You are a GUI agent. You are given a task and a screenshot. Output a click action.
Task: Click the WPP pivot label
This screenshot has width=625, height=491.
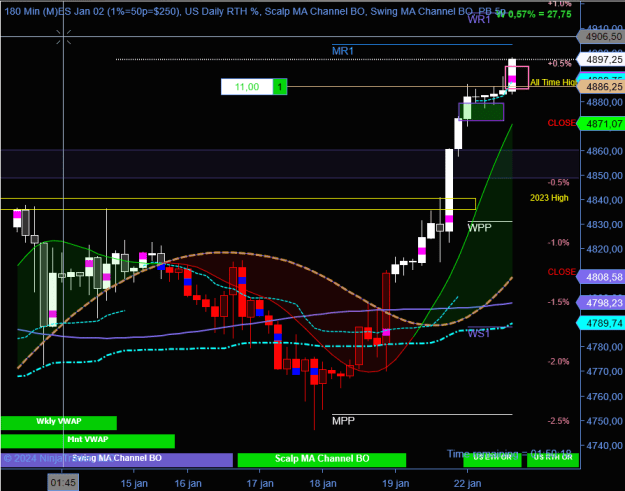coord(480,228)
